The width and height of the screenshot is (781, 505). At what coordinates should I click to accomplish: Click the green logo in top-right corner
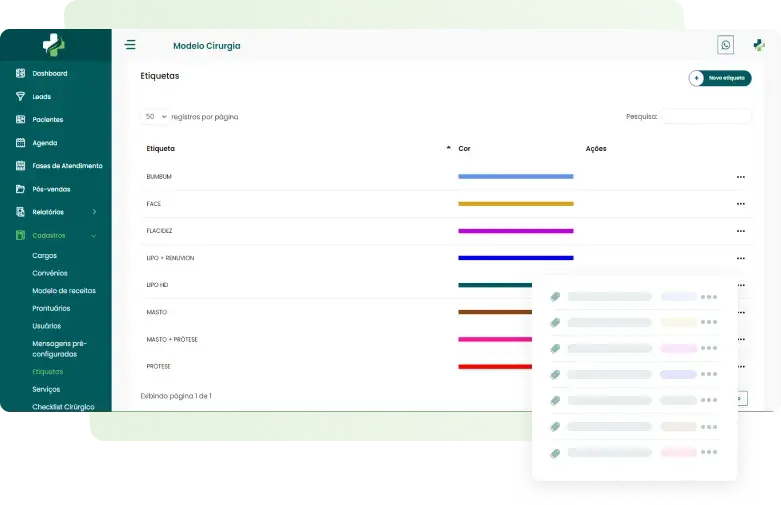click(759, 45)
